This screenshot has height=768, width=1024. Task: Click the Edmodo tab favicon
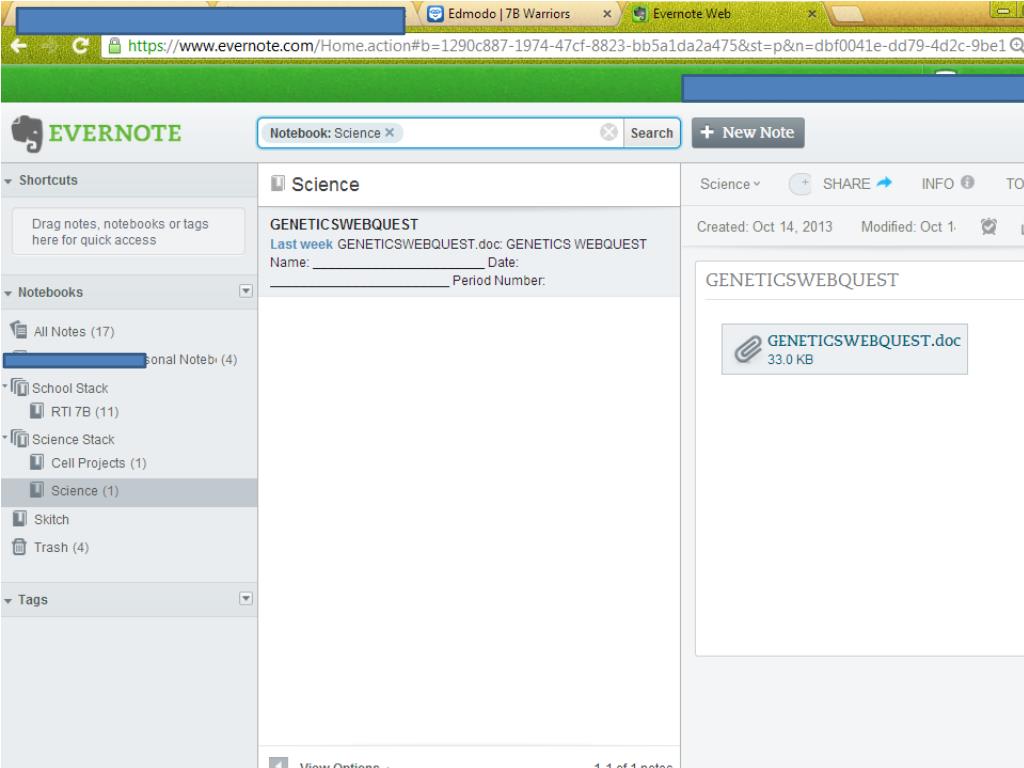click(x=435, y=14)
